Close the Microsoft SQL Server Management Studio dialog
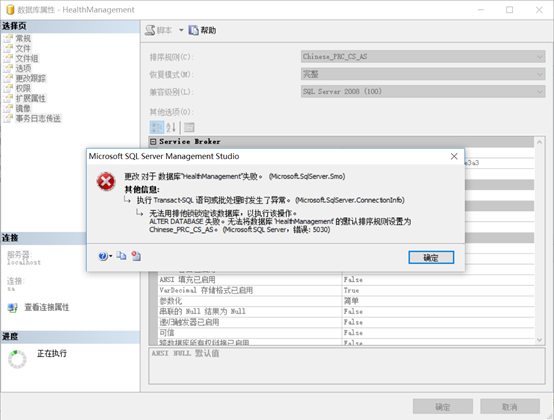The height and width of the screenshot is (420, 554). coord(454,156)
